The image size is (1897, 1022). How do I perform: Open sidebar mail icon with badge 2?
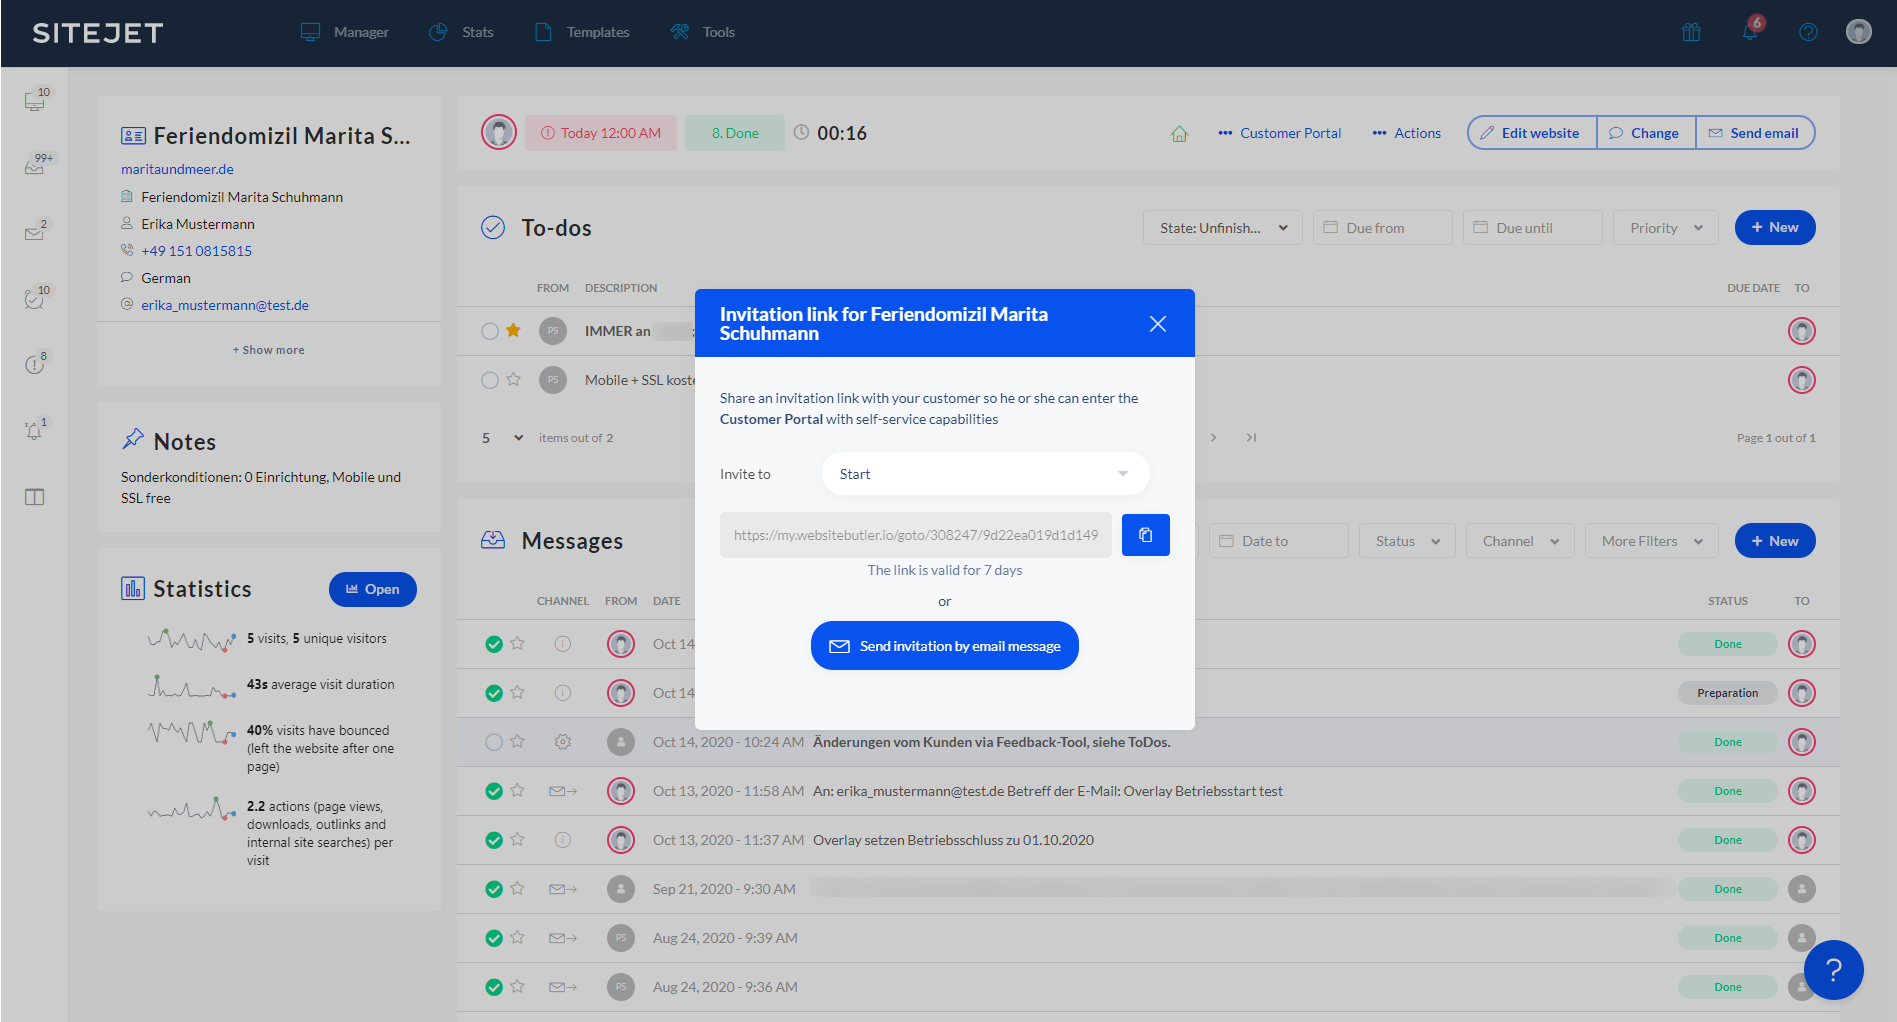pos(36,232)
